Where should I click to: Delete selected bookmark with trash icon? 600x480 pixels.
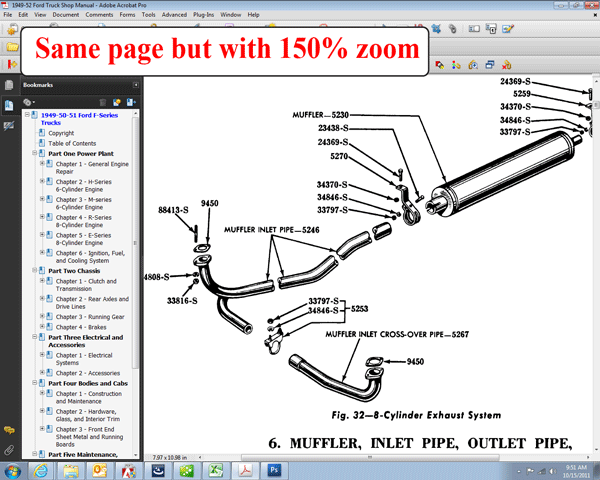point(103,102)
